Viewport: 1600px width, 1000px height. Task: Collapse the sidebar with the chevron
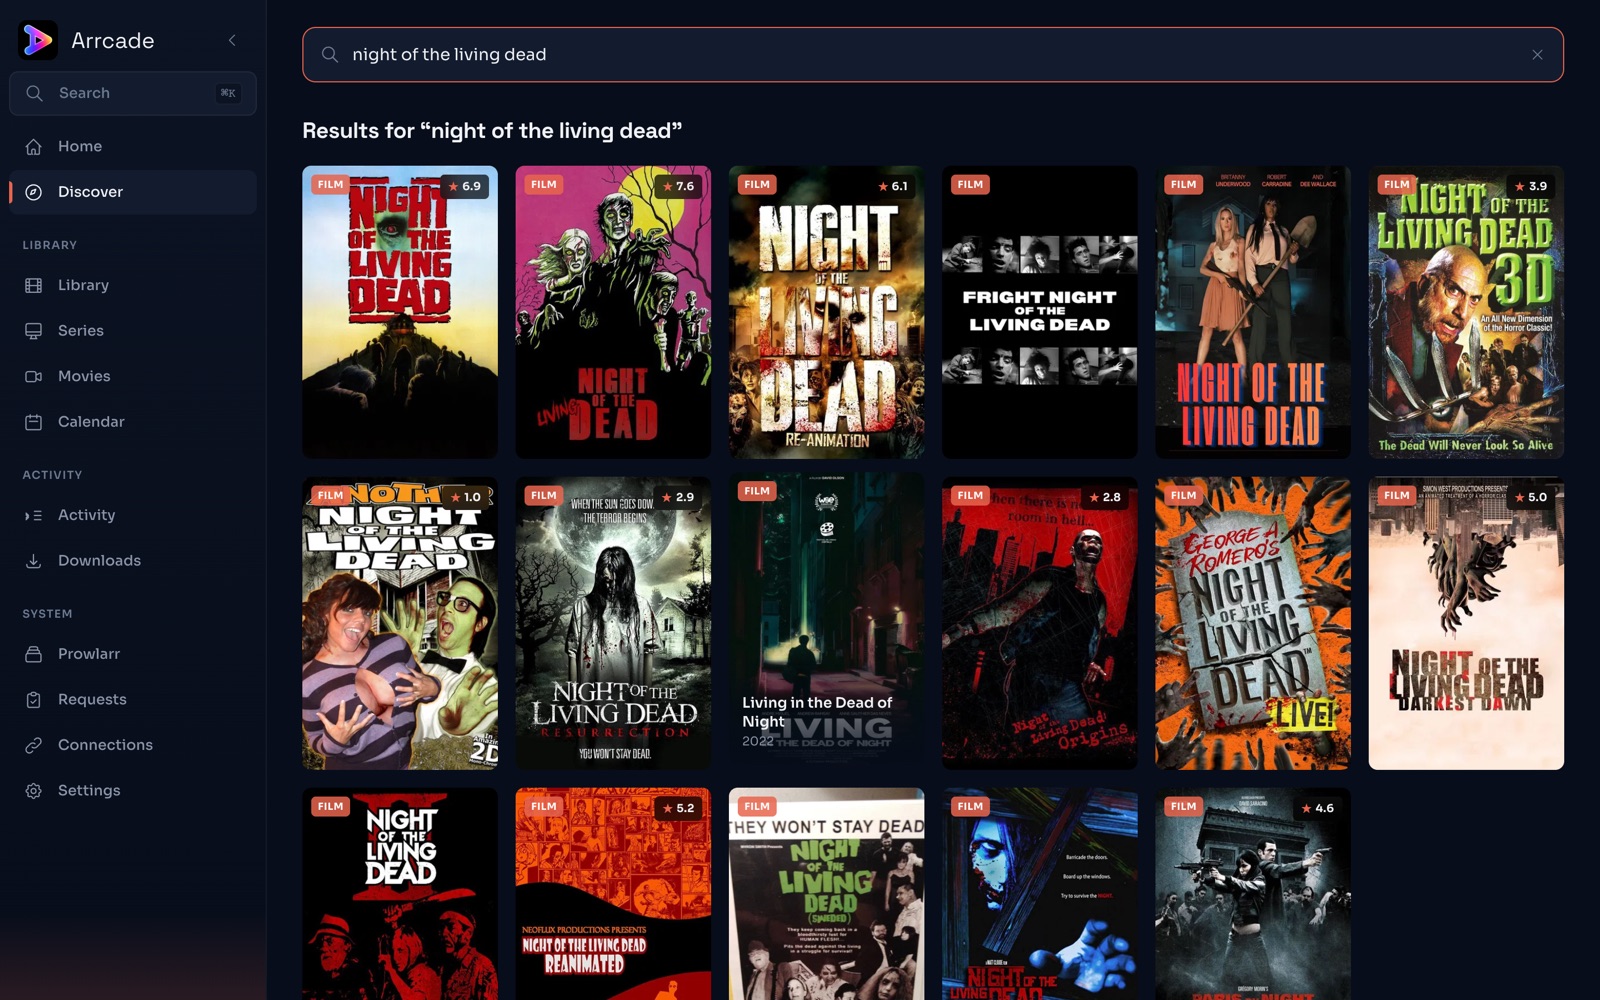232,40
